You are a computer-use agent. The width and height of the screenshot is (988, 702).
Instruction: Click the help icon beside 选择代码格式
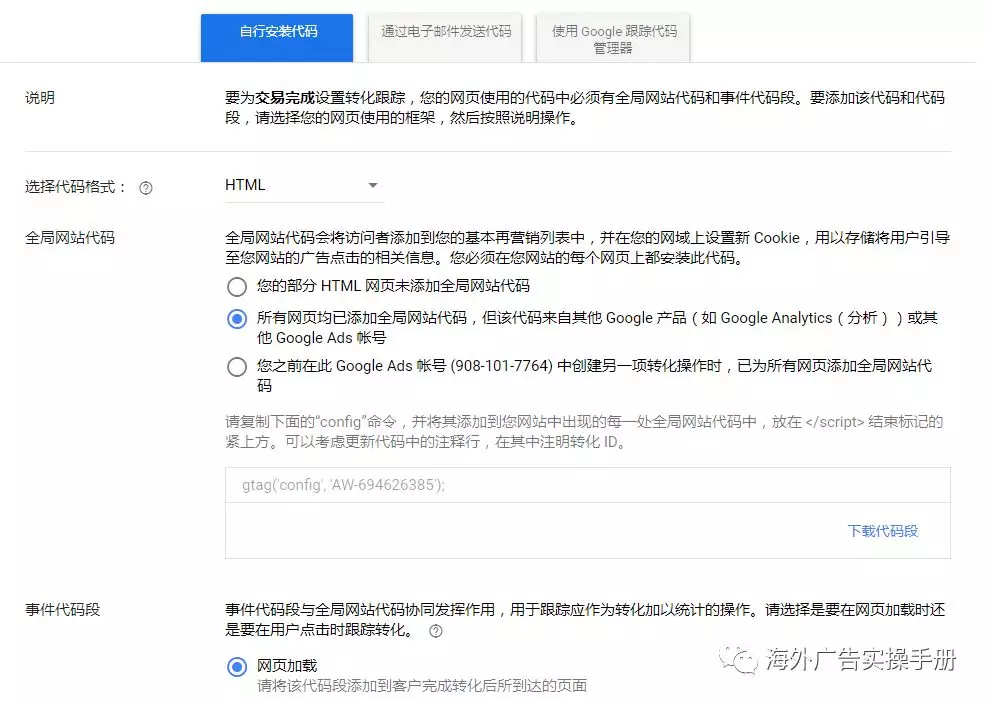click(x=146, y=187)
